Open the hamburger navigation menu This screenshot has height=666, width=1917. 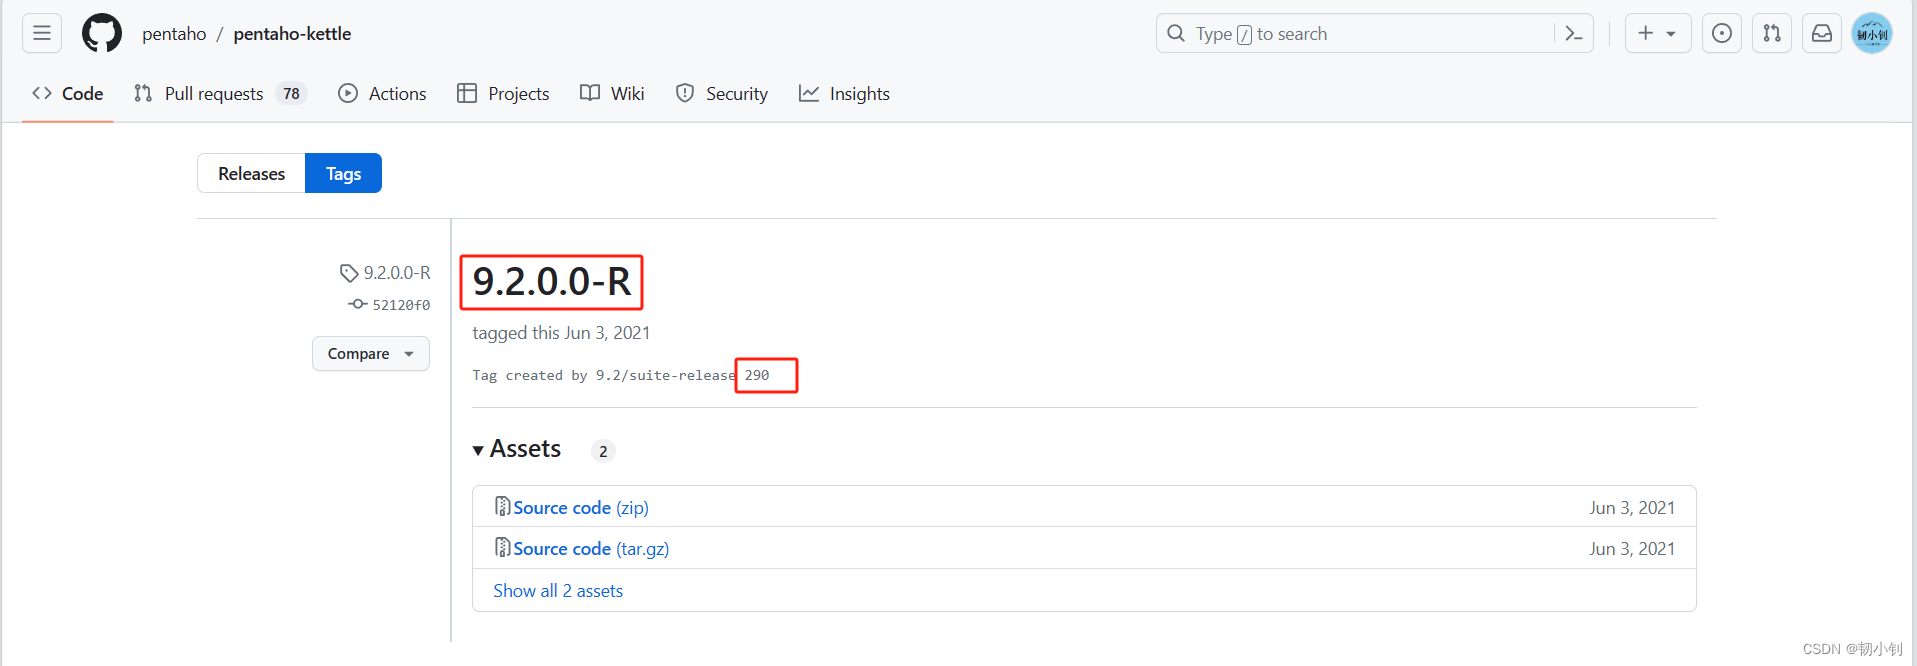[42, 33]
